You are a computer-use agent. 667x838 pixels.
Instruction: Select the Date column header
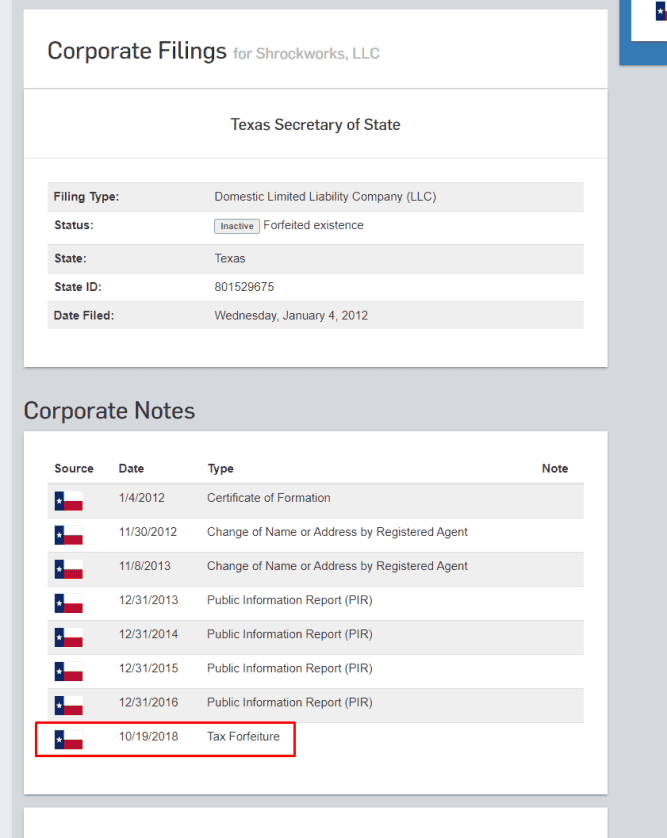coord(131,469)
